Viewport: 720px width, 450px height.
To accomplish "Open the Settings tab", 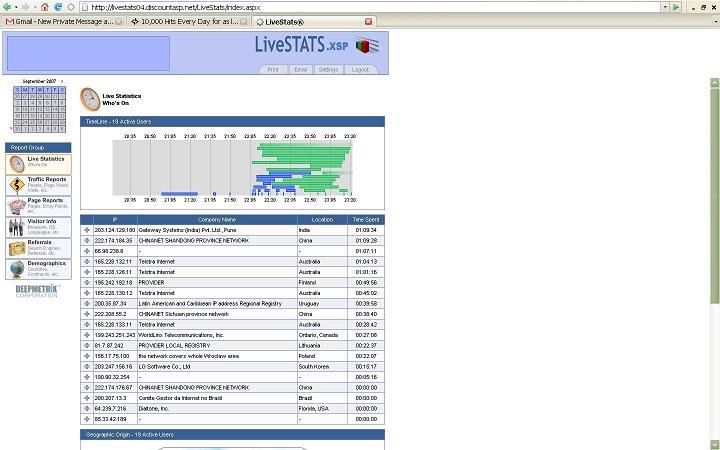I will (328, 69).
